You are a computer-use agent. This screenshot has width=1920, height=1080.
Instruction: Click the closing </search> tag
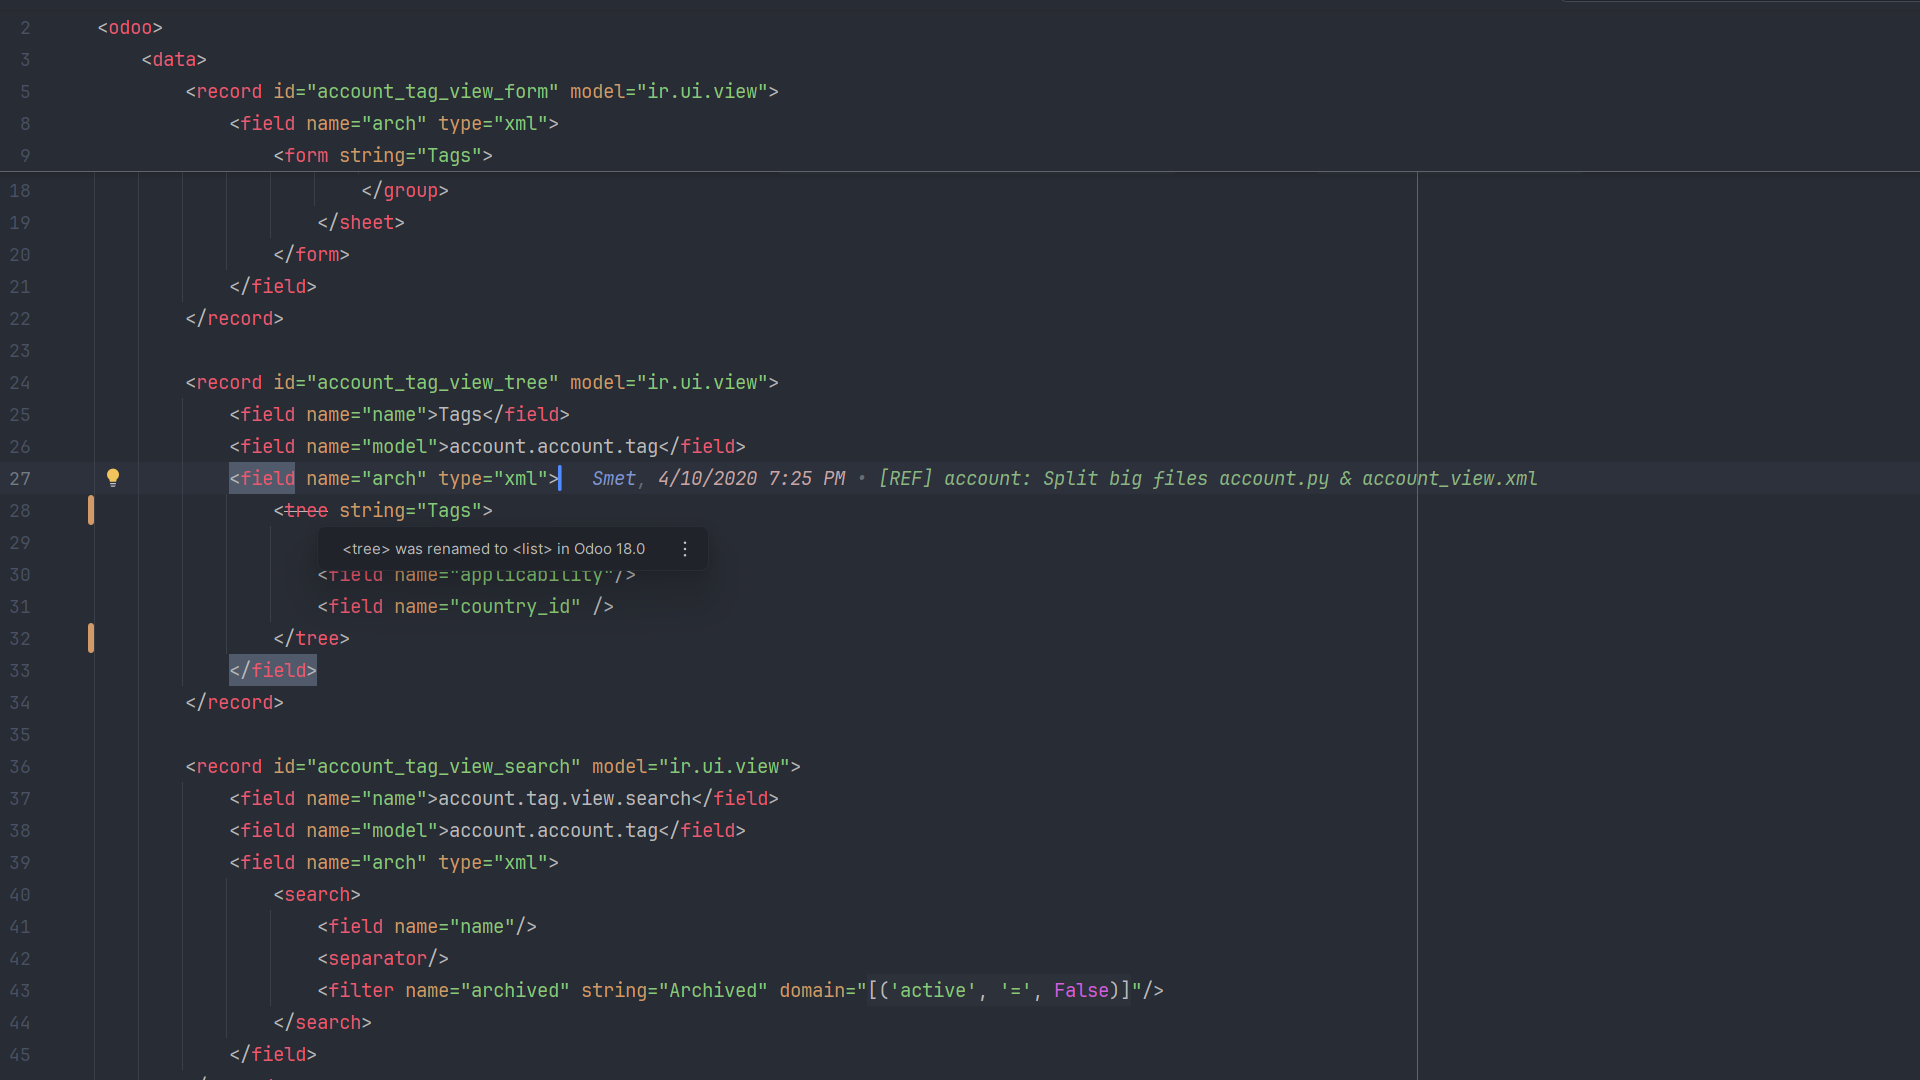point(322,1023)
